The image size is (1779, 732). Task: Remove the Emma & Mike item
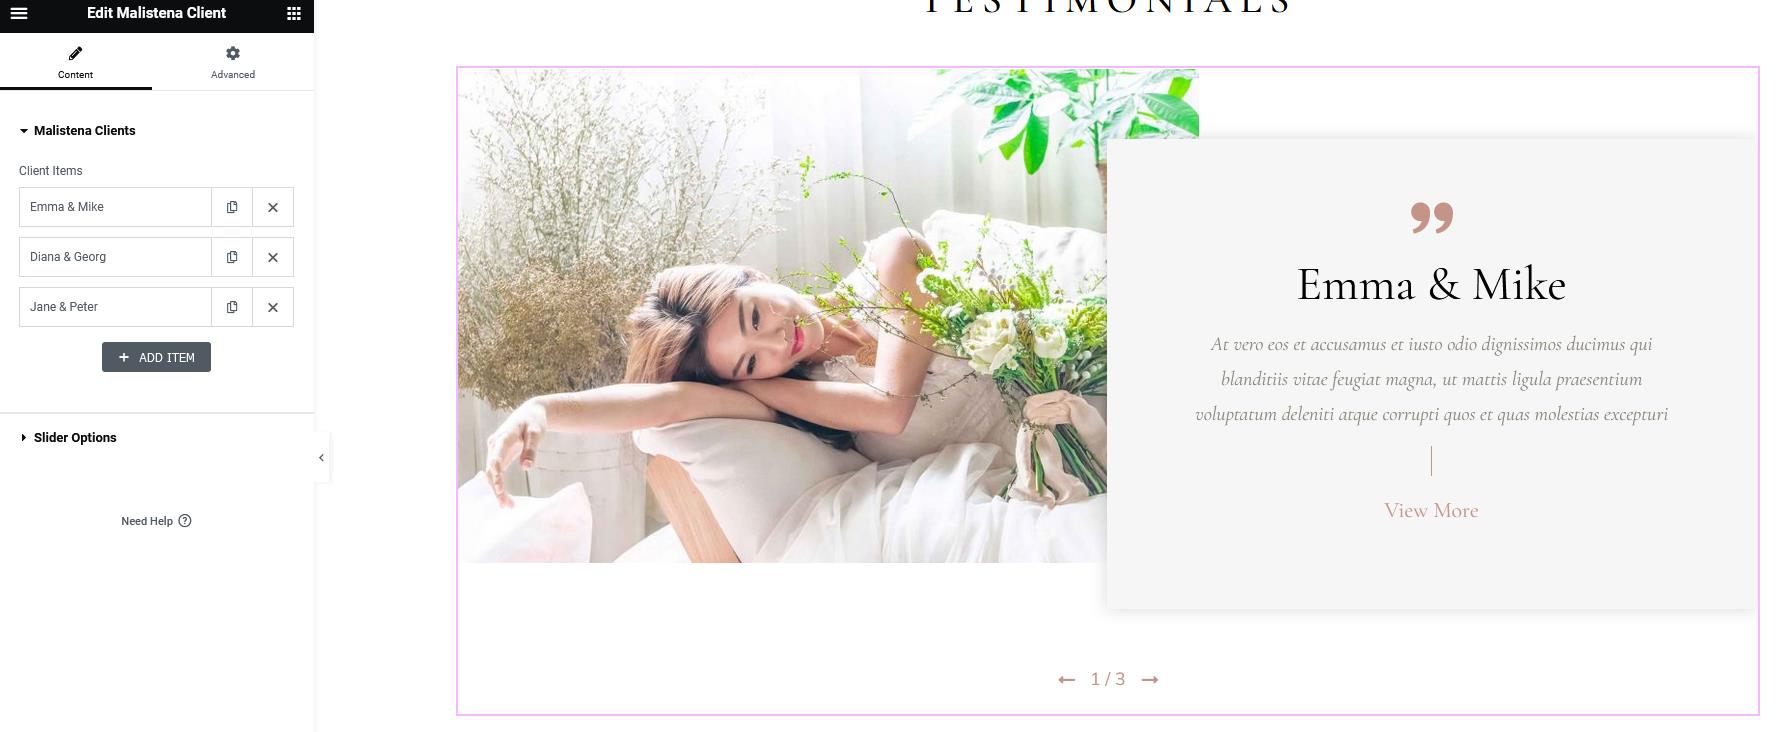tap(273, 207)
